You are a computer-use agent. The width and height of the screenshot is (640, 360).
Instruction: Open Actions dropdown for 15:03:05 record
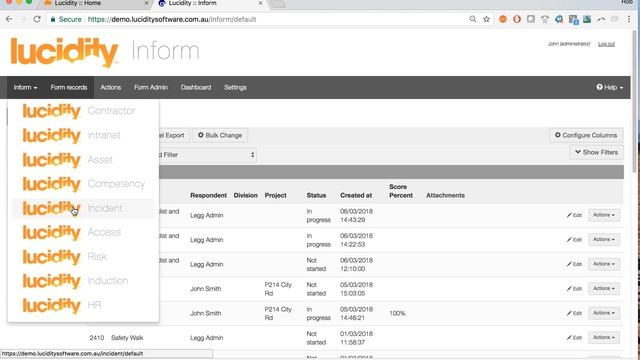pyautogui.click(x=604, y=289)
